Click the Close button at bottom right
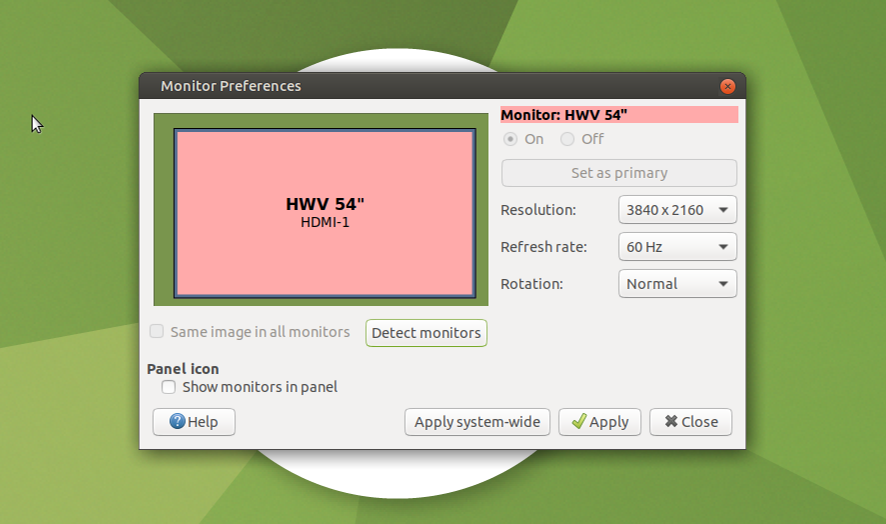The width and height of the screenshot is (886, 524). click(690, 422)
